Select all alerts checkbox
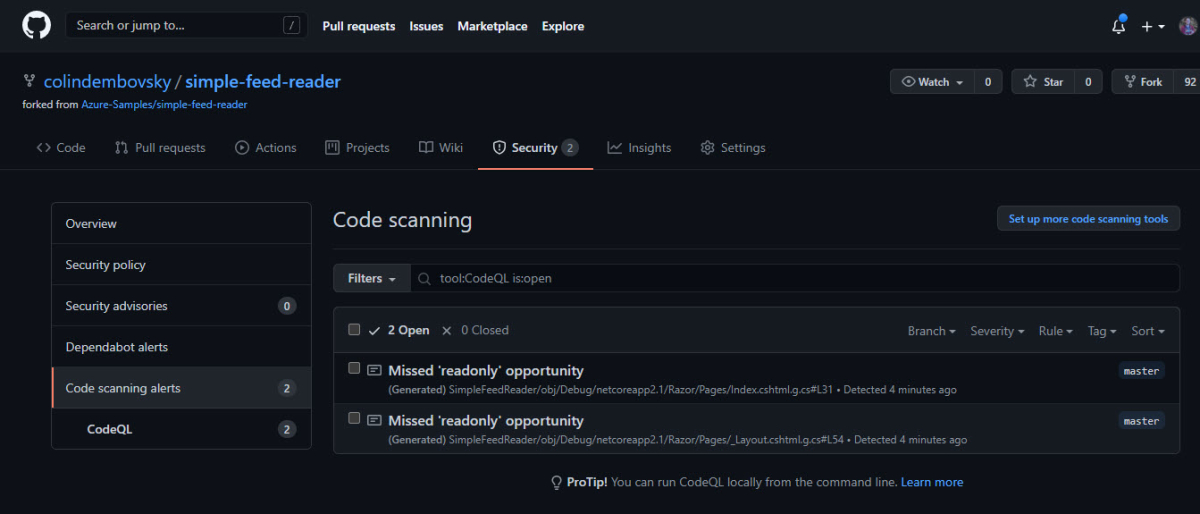 coord(354,329)
